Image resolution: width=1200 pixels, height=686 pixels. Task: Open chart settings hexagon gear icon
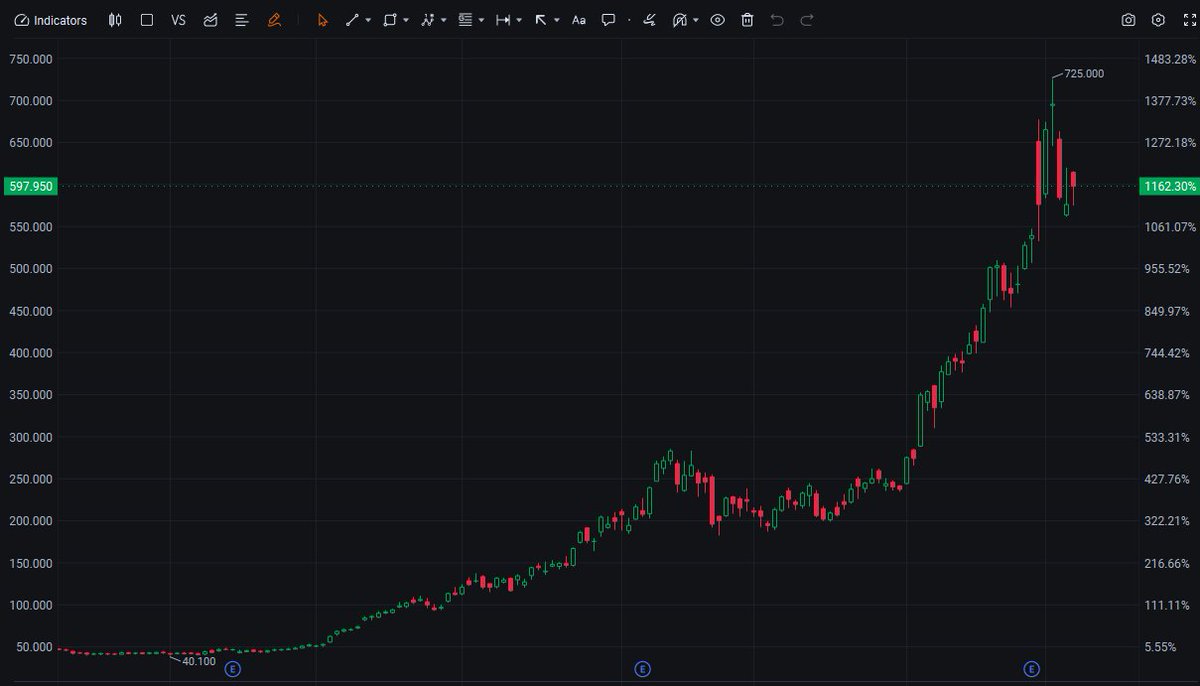point(1158,20)
